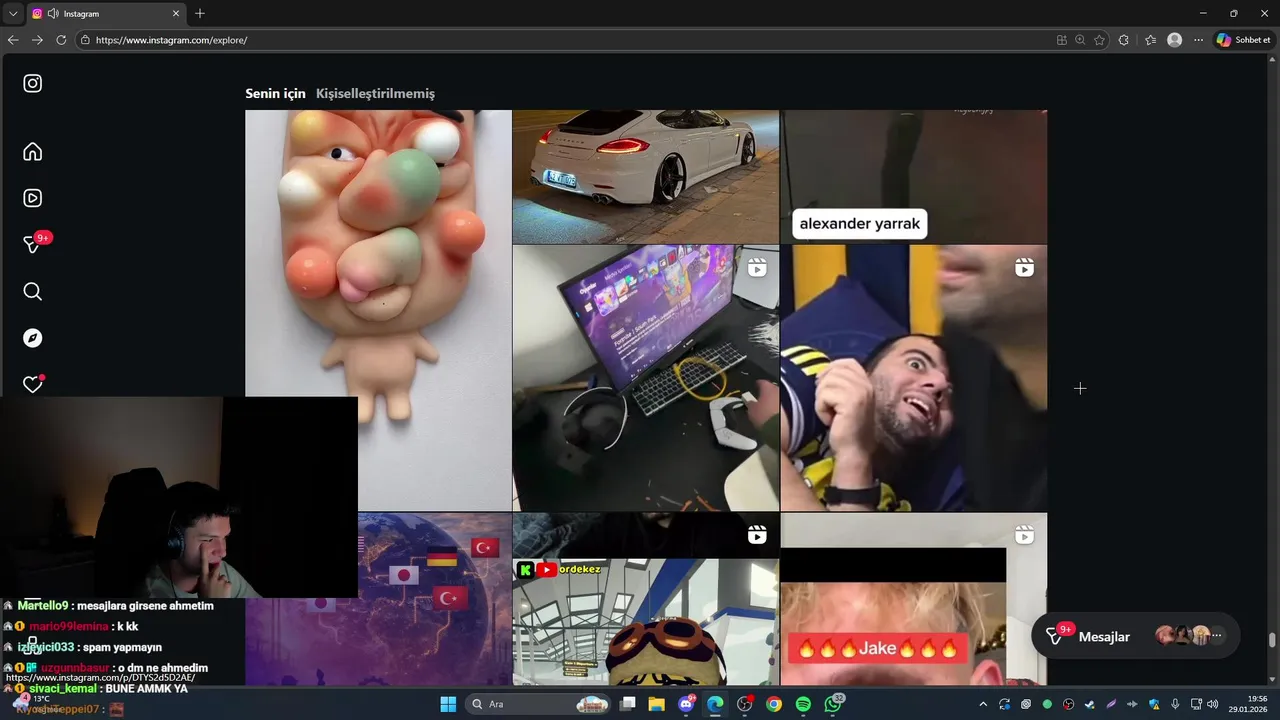1280x720 pixels.
Task: Go forward in browser
Action: (x=37, y=40)
